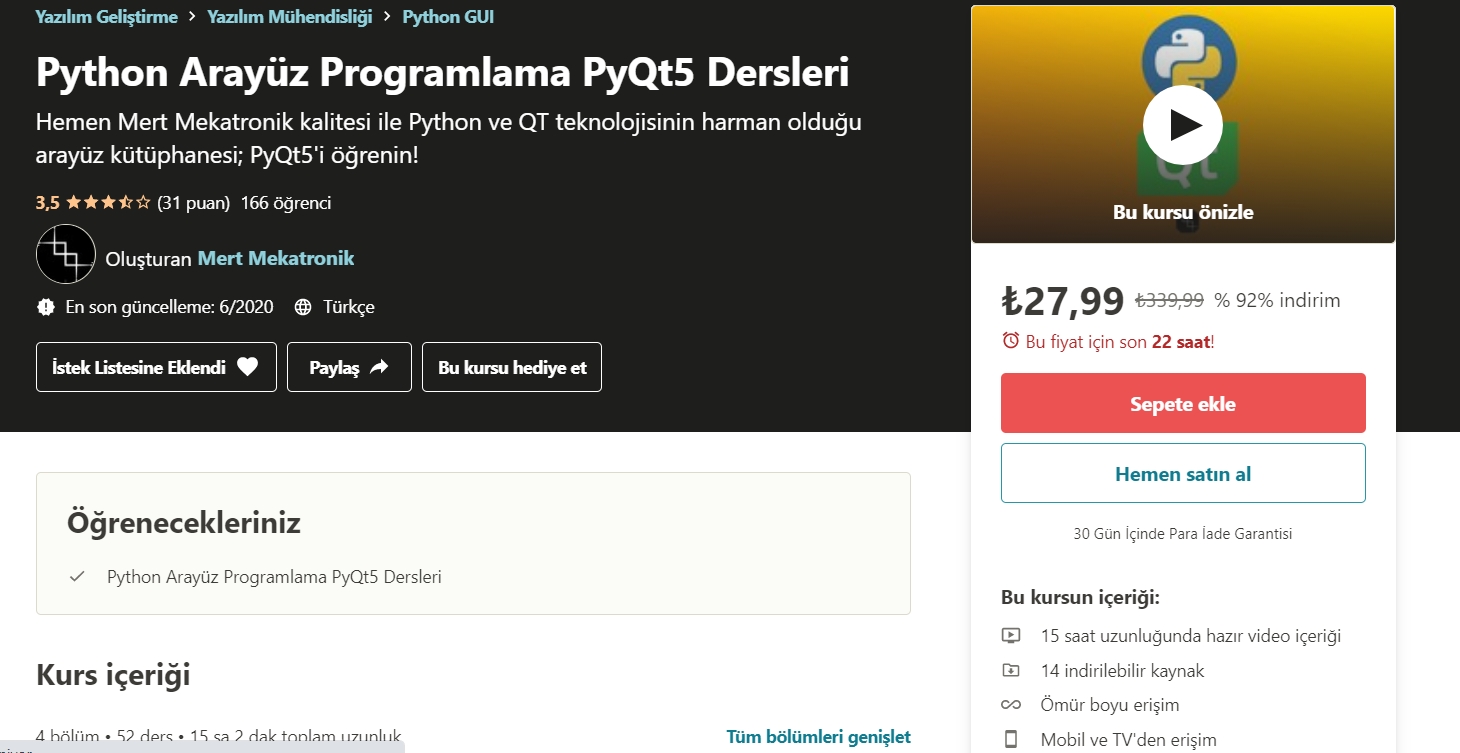Viewport: 1460px width, 753px height.
Task: Click Hemen satın al button
Action: 1183,473
